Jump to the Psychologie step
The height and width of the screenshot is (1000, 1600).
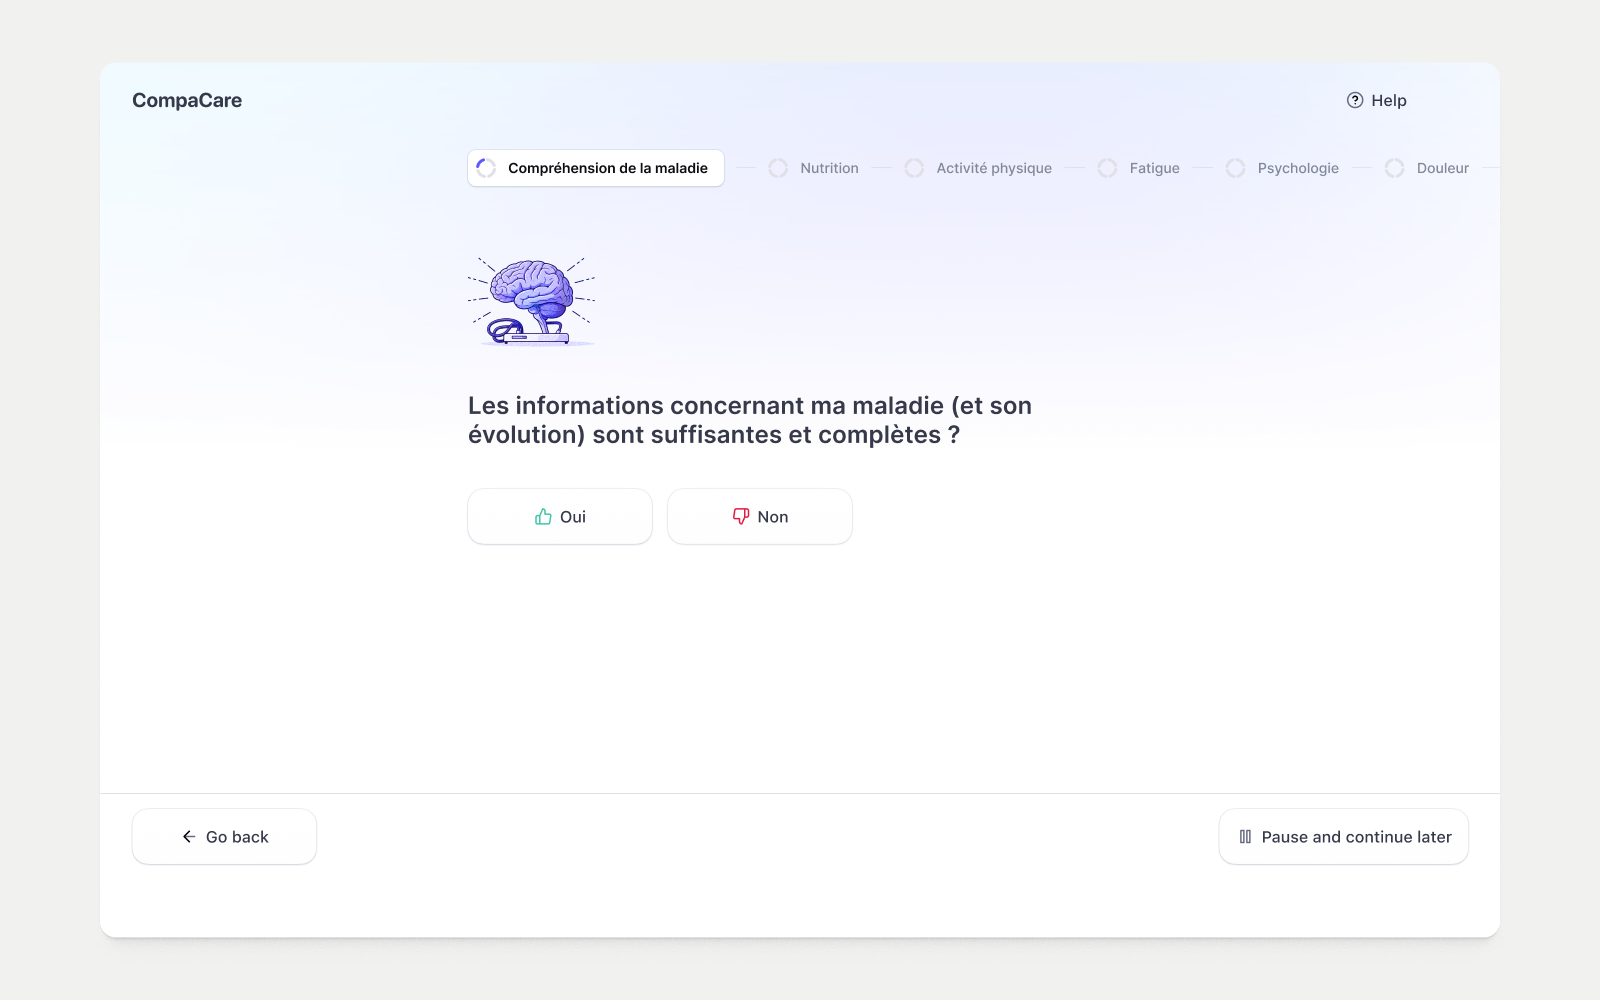(1282, 168)
